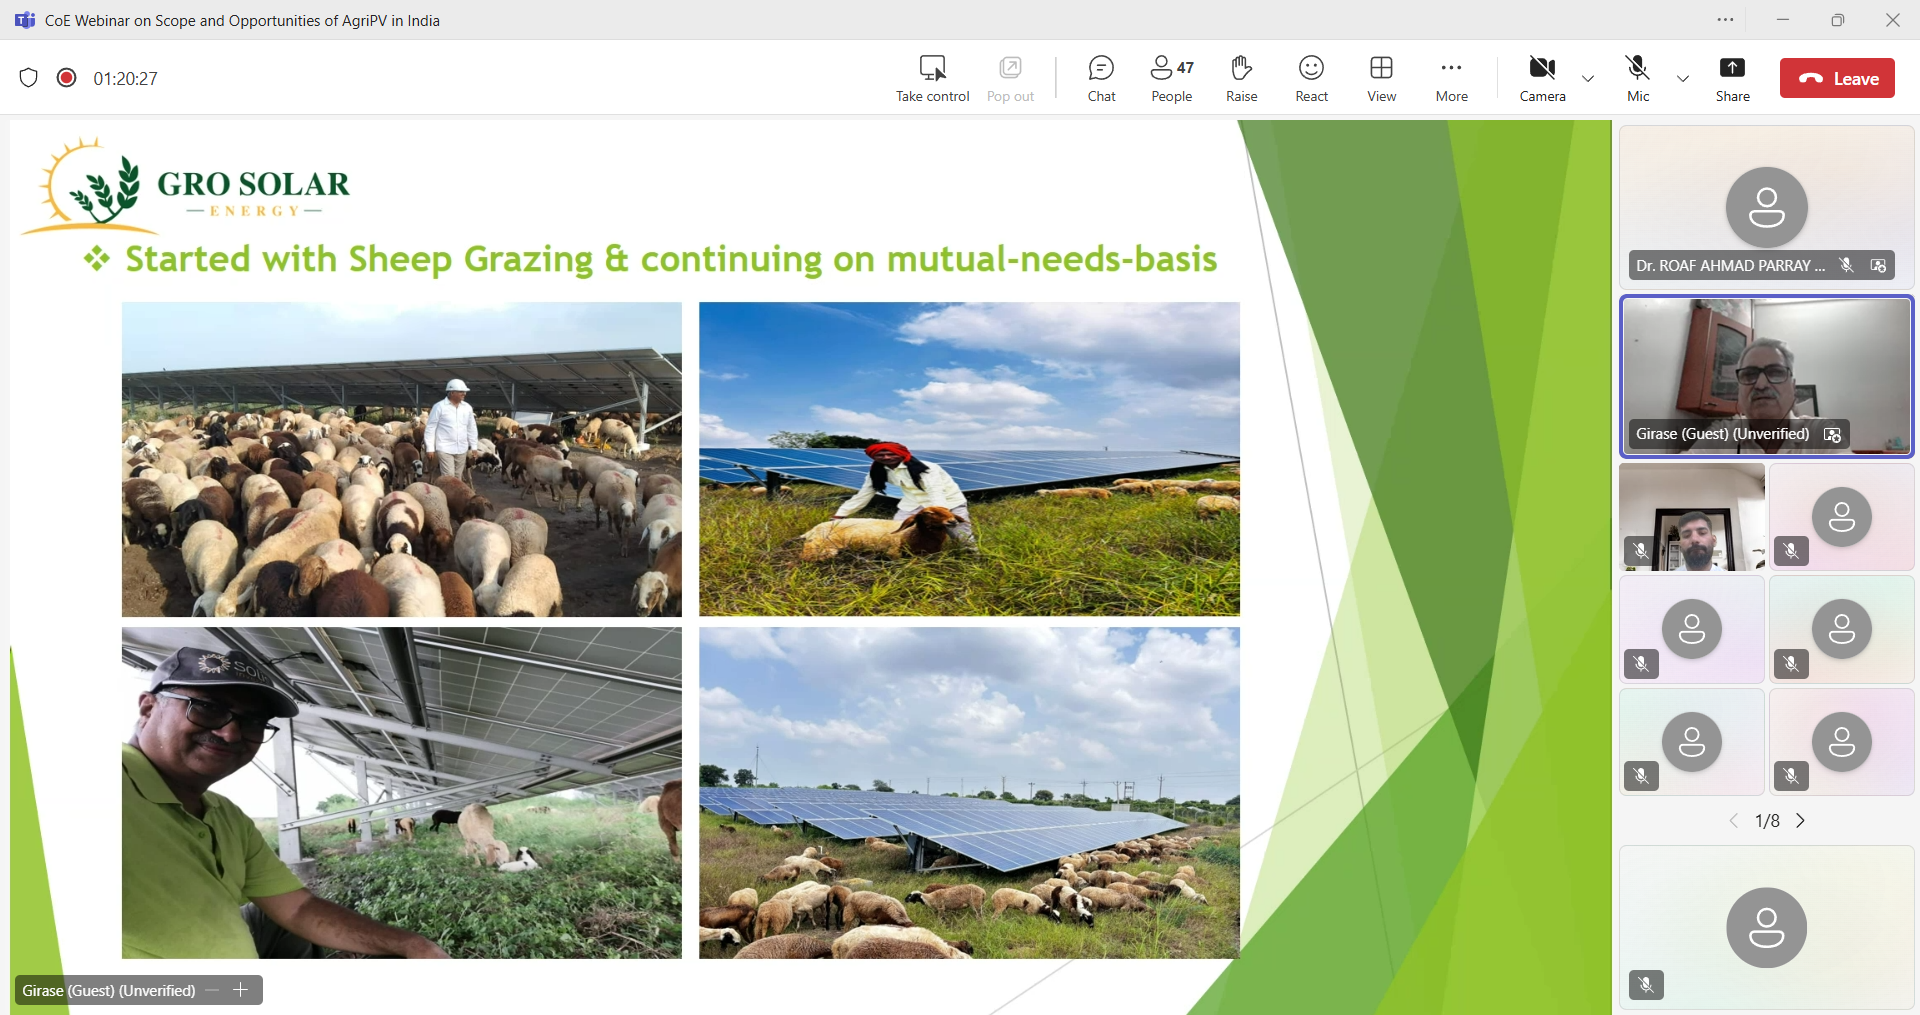Open the Share content tray
The width and height of the screenshot is (1920, 1015).
tap(1732, 78)
